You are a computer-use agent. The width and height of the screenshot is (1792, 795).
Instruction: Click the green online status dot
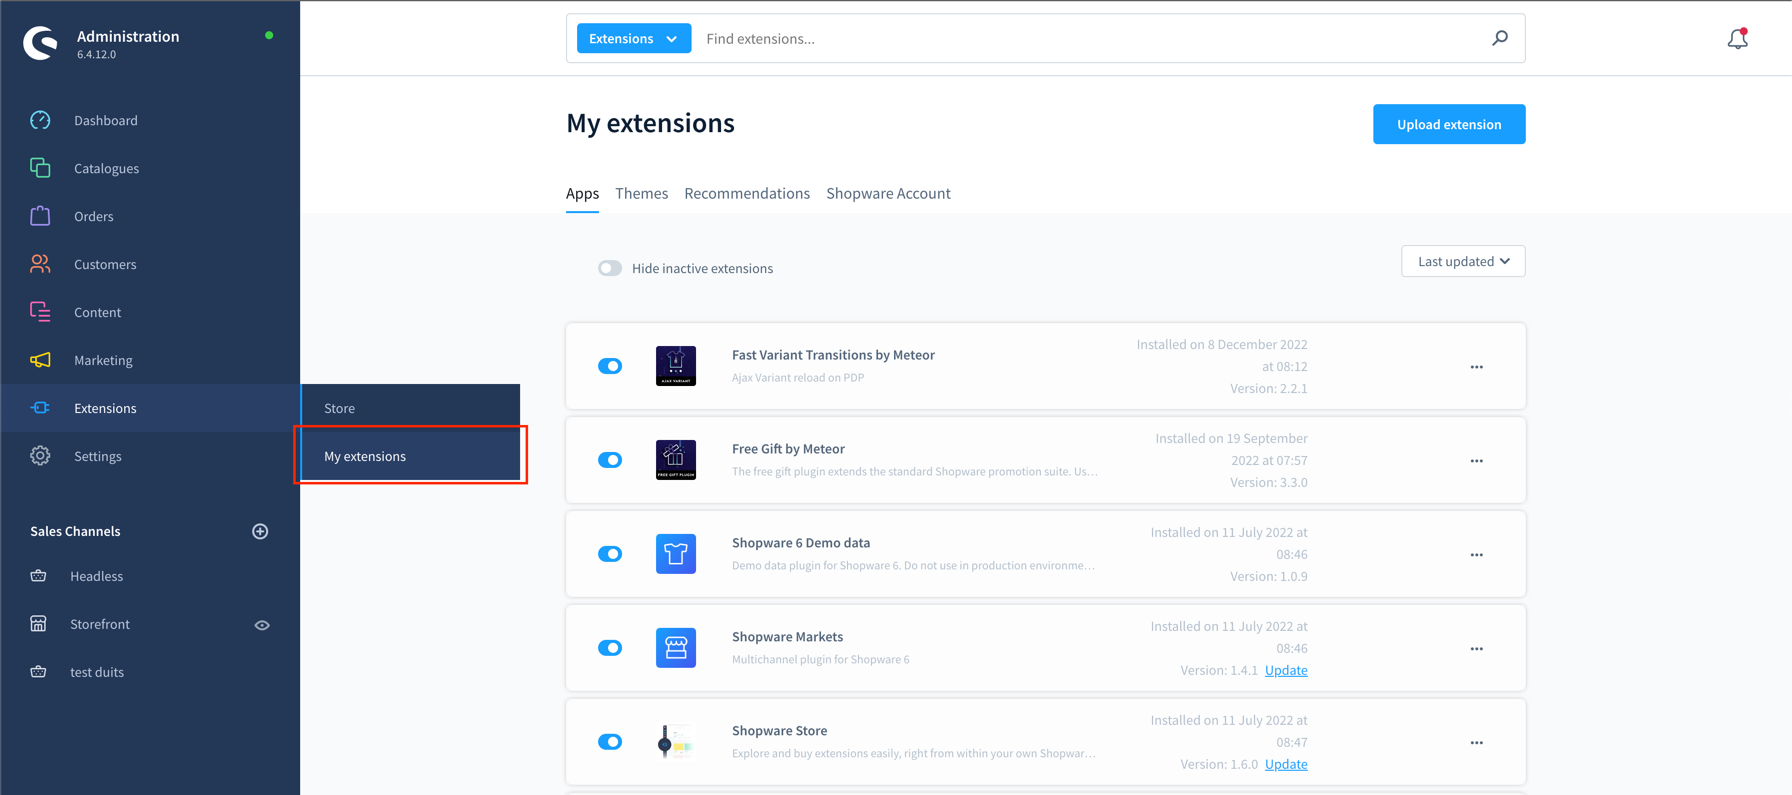(x=269, y=36)
